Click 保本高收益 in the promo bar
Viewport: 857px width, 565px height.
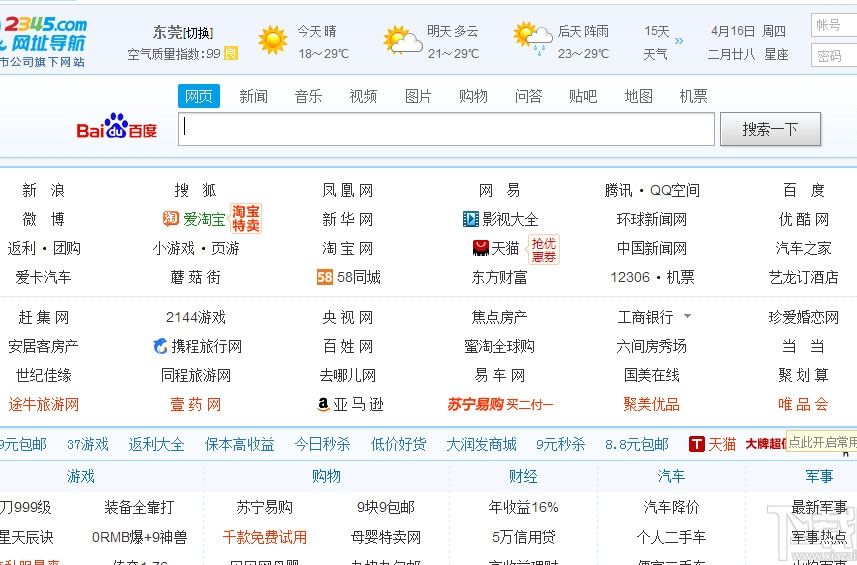[239, 444]
